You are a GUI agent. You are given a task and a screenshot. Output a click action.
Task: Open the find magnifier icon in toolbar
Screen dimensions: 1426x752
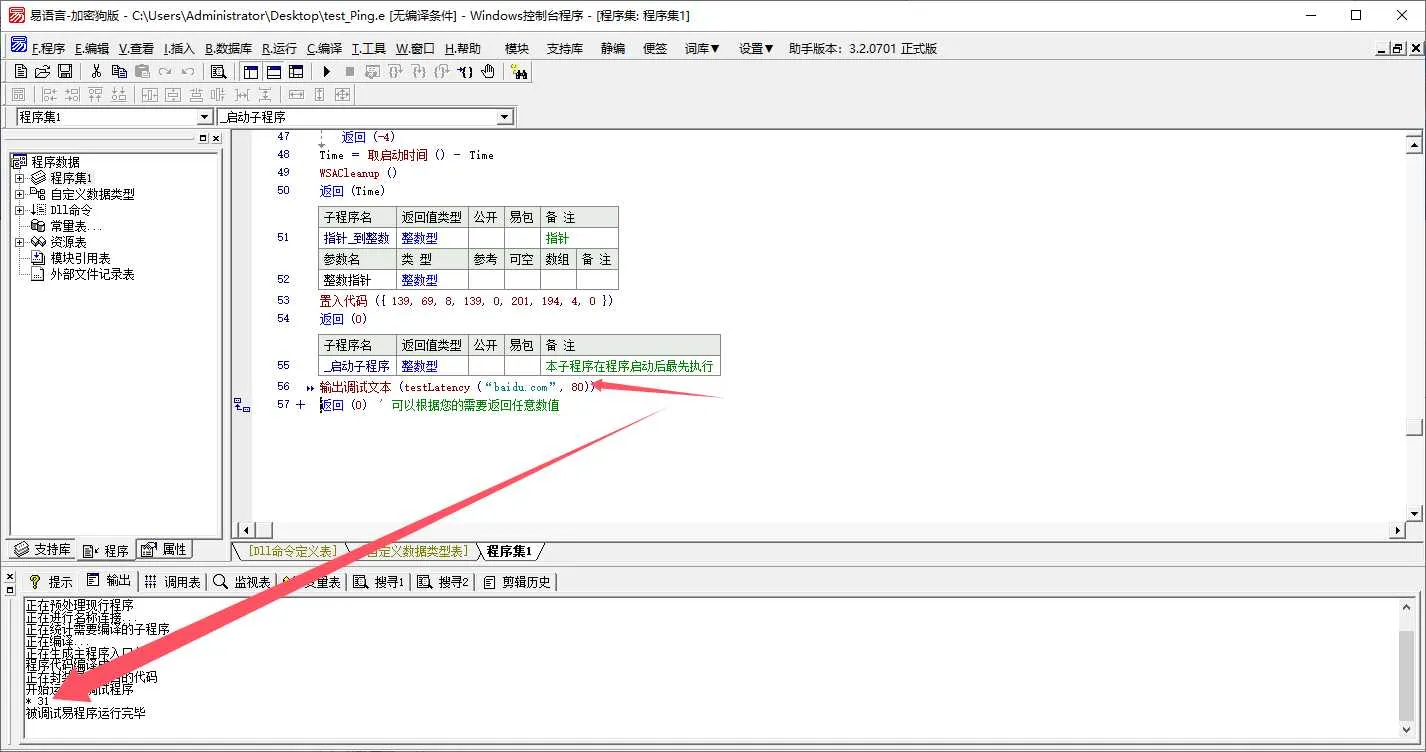coord(217,71)
